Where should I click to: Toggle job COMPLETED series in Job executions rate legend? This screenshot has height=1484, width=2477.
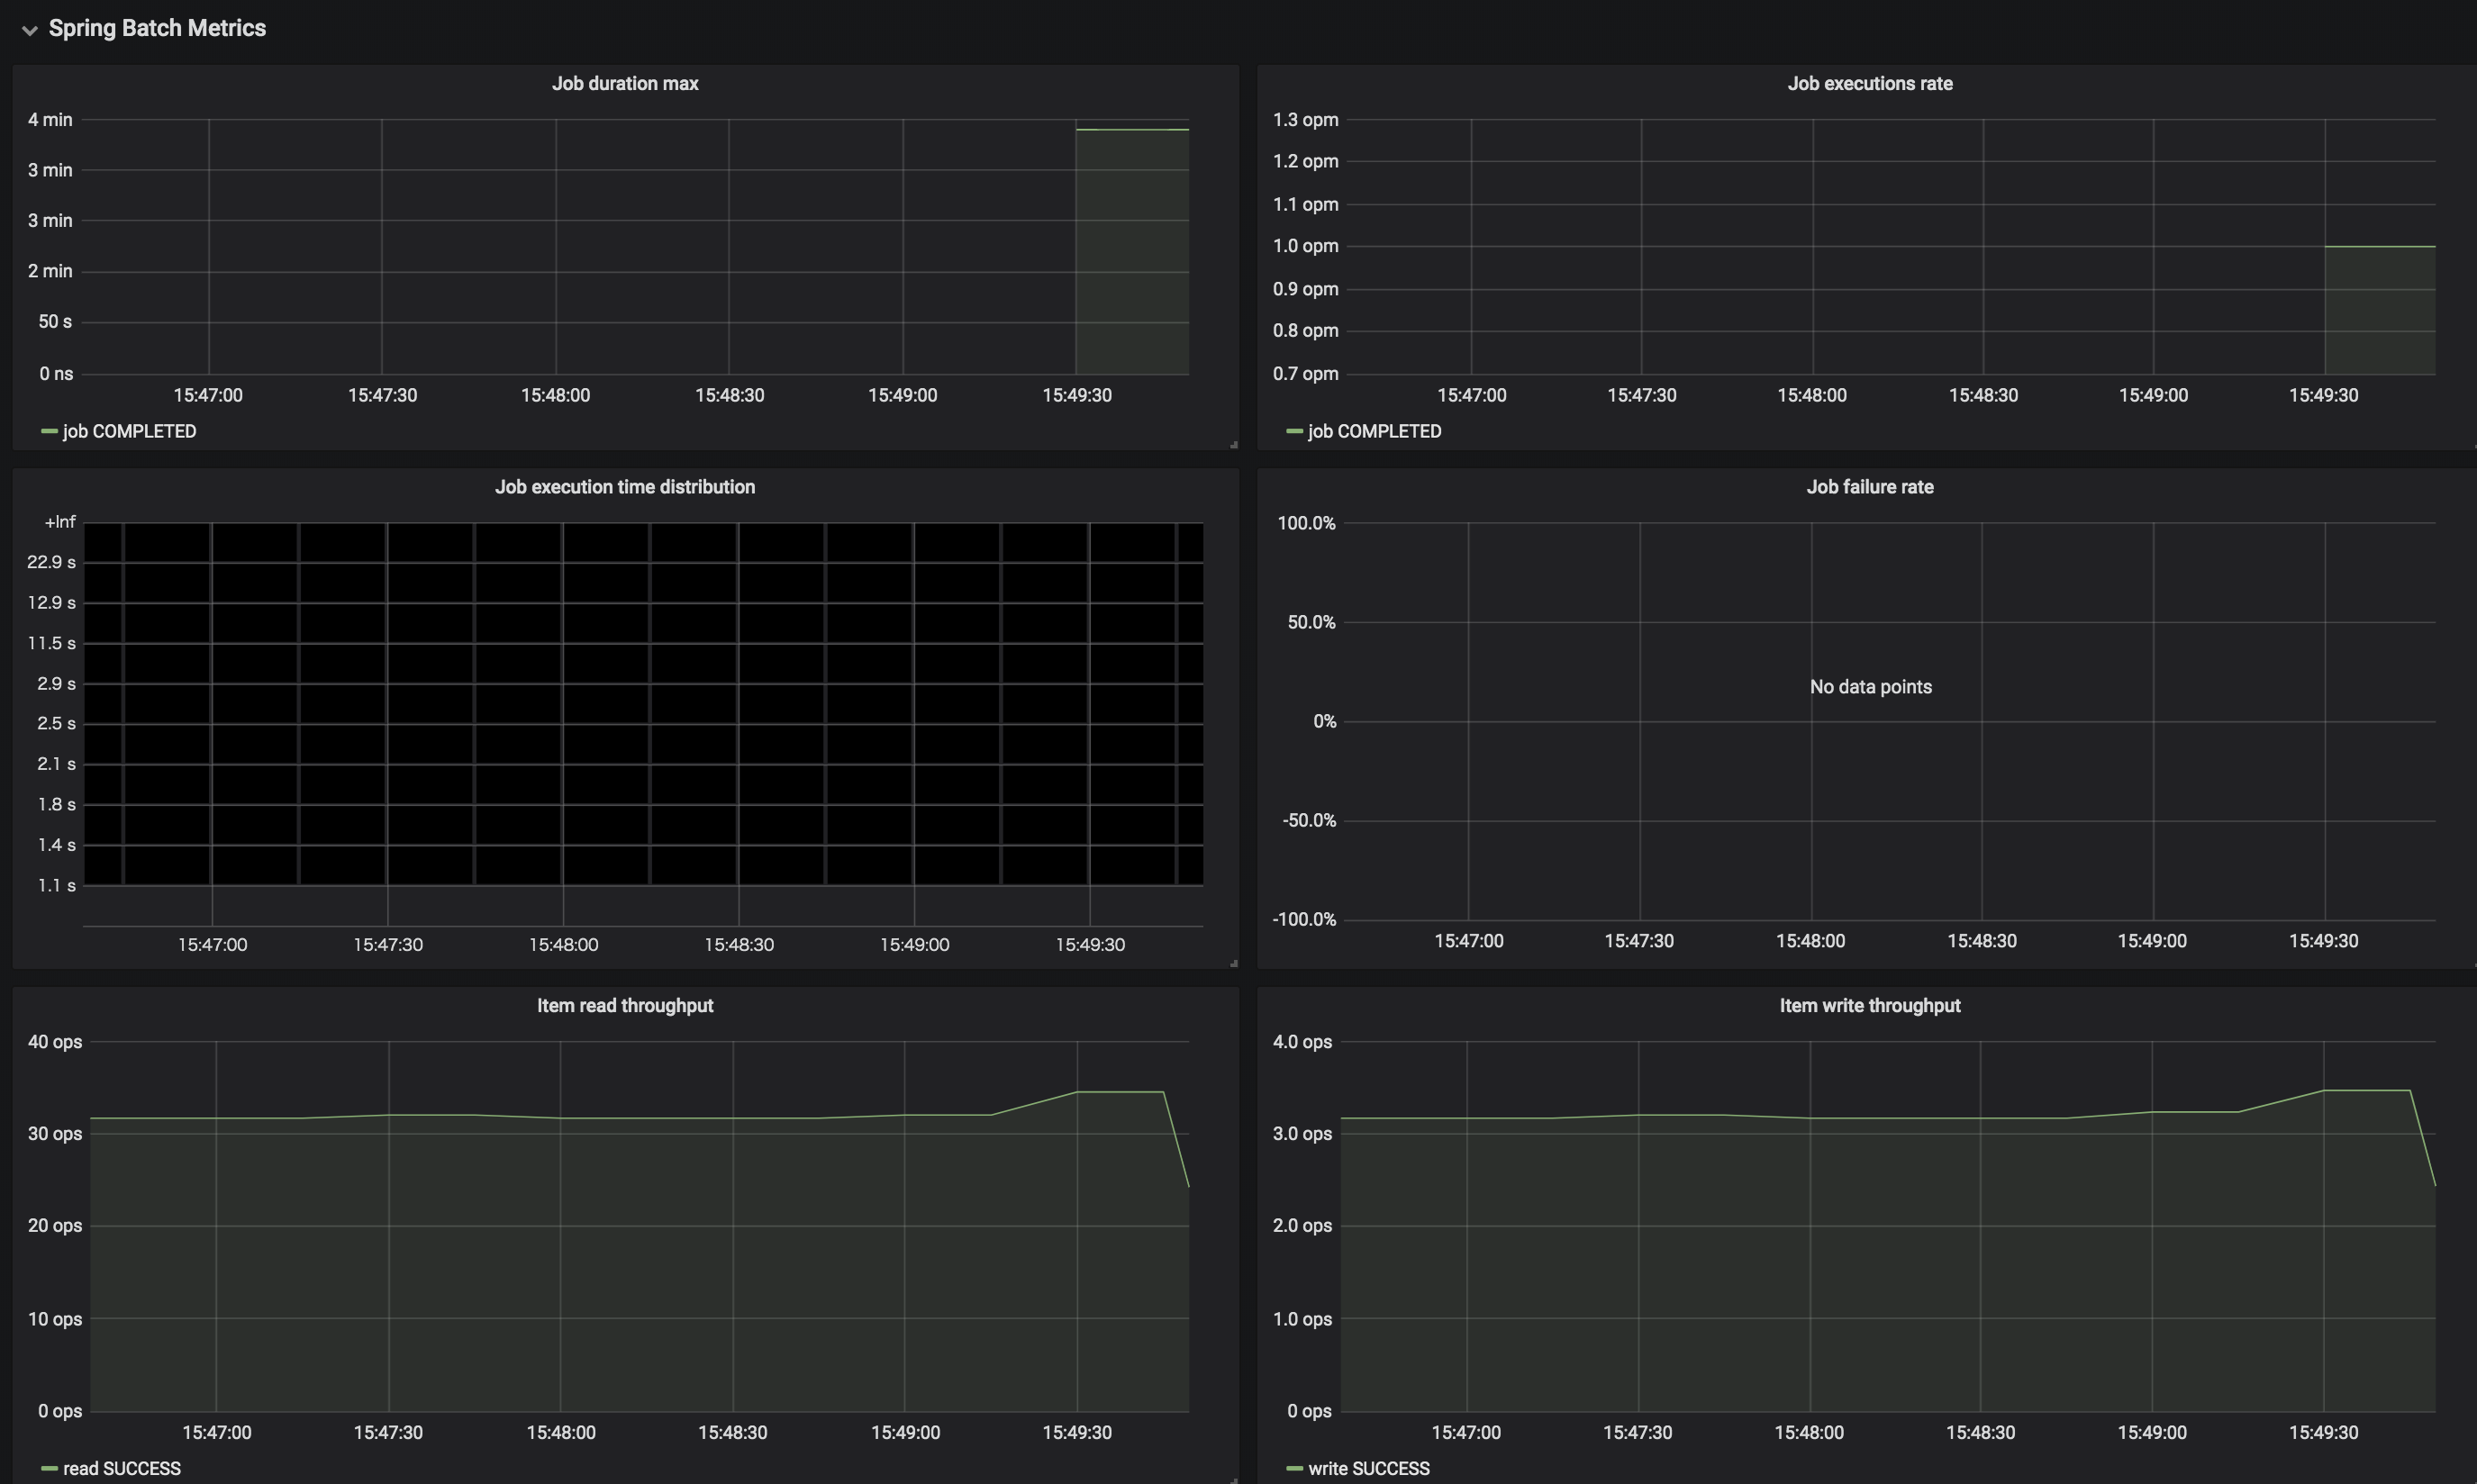point(1374,432)
